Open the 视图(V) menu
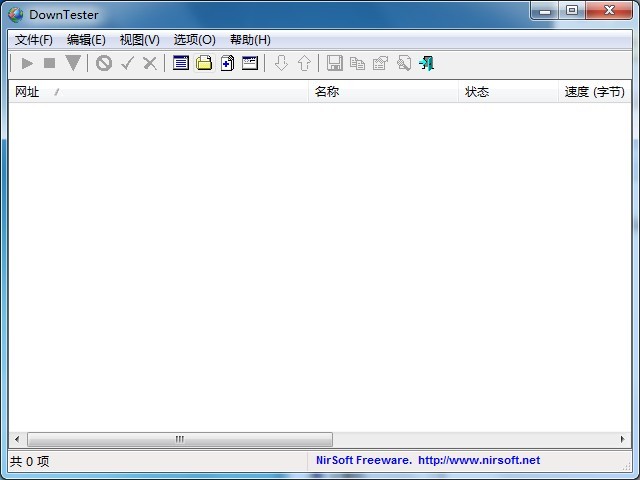Viewport: 640px width, 480px height. [x=139, y=40]
